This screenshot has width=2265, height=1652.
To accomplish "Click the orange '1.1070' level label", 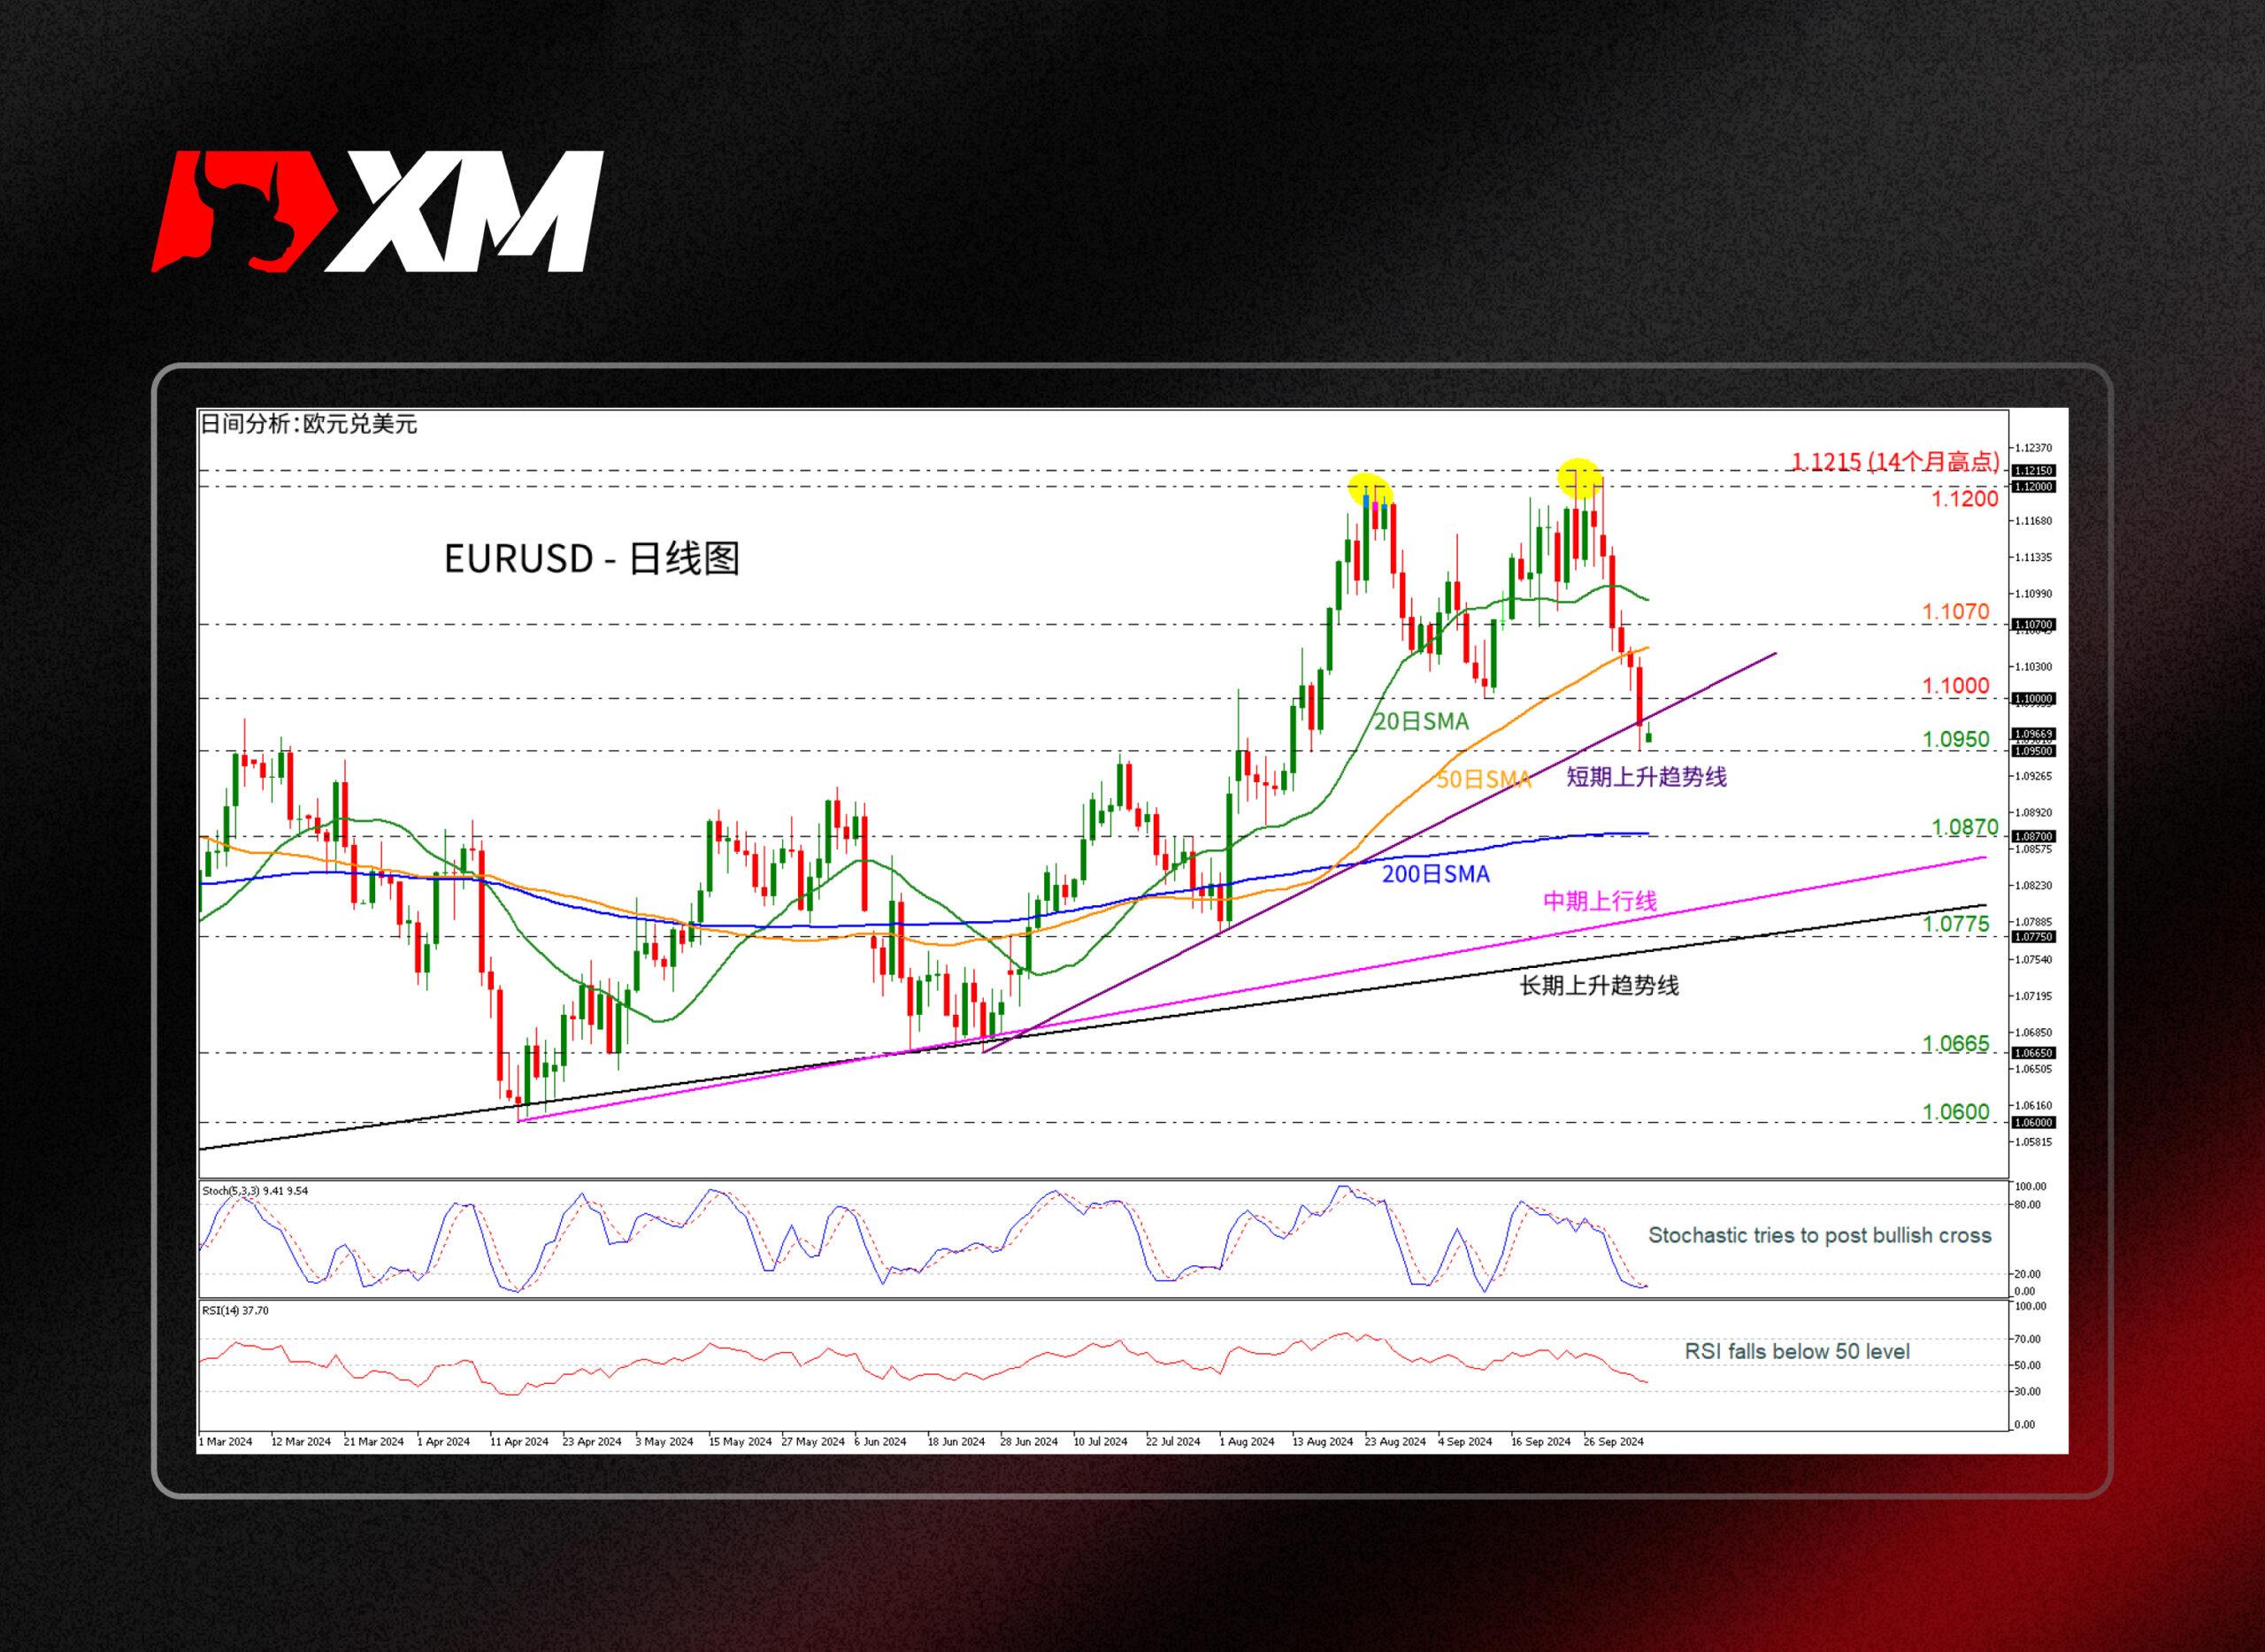I will point(1955,611).
